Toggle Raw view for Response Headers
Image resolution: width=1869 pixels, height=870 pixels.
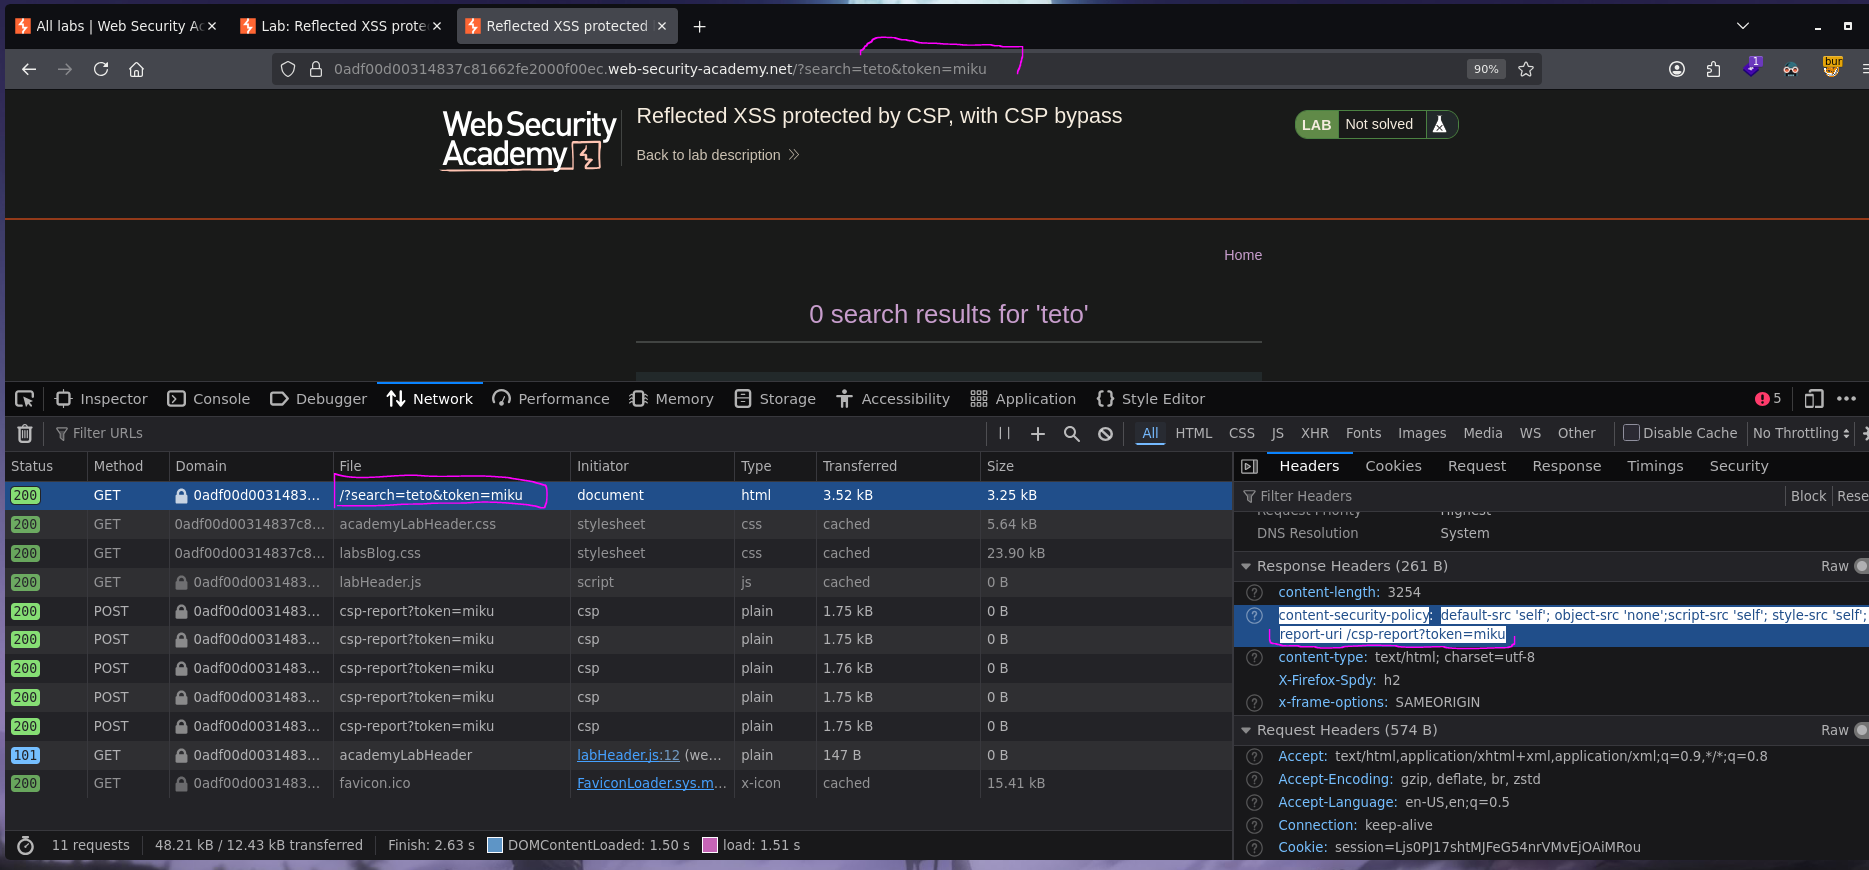(x=1861, y=566)
